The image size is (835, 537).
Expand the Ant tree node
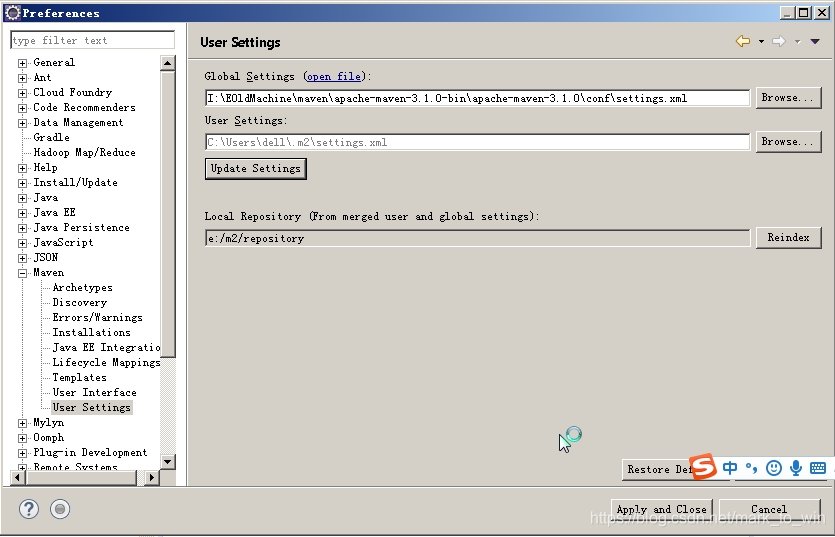coord(22,78)
